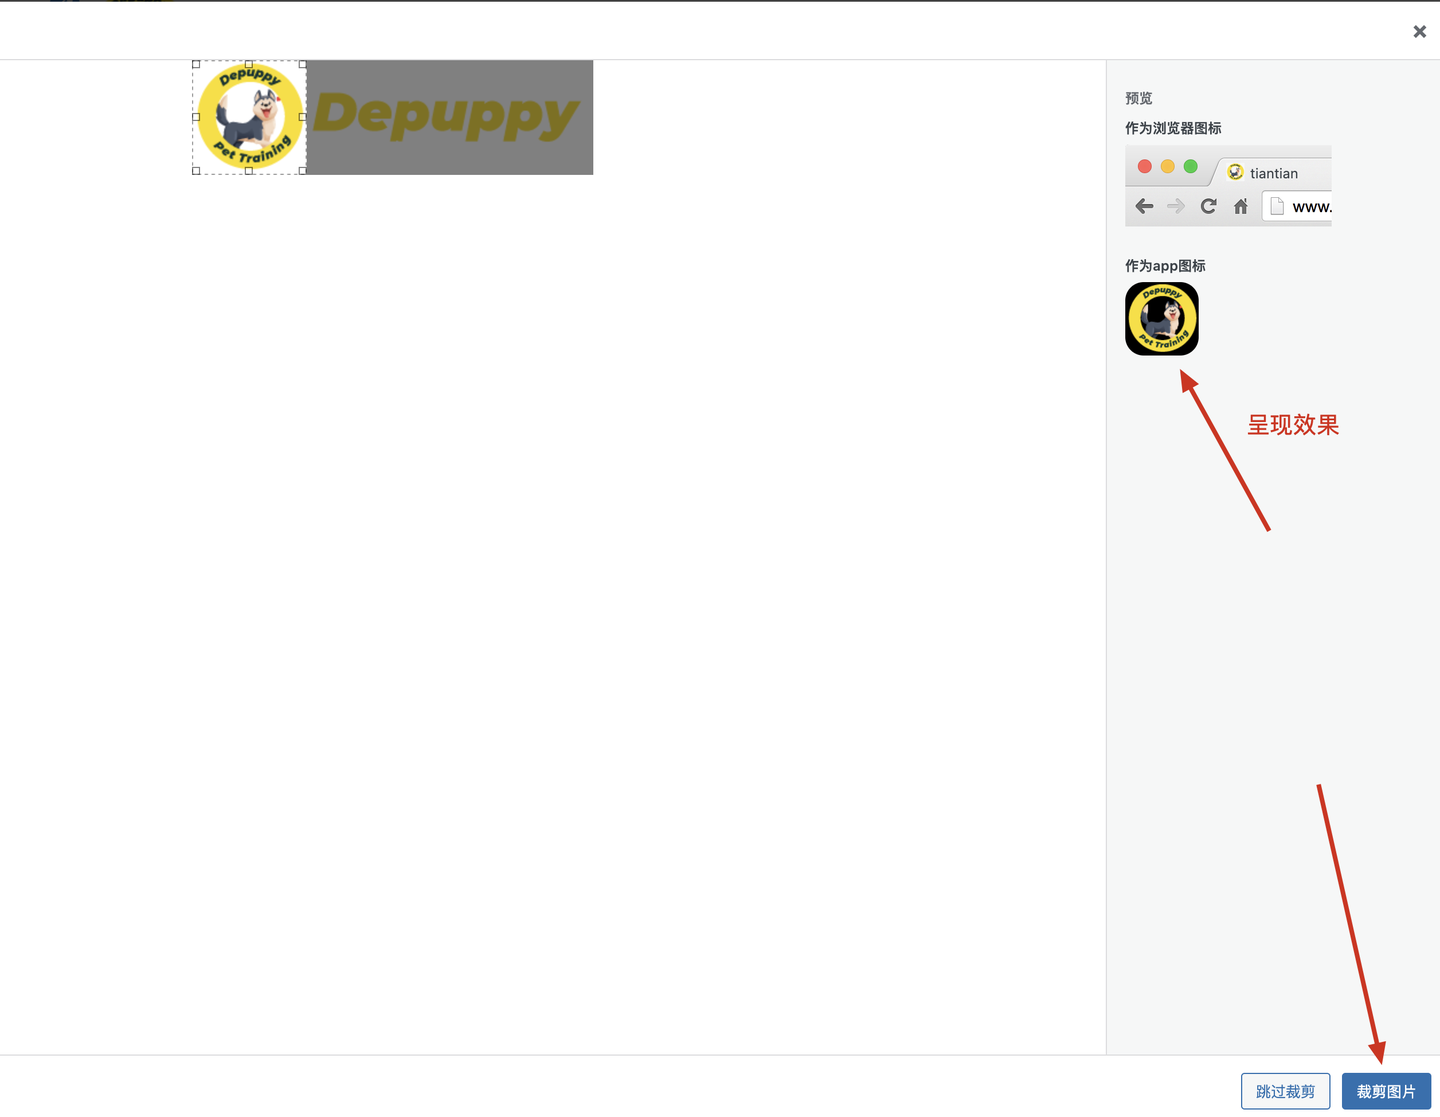The image size is (1440, 1117).
Task: Select the top-left crop handle
Action: 196,64
